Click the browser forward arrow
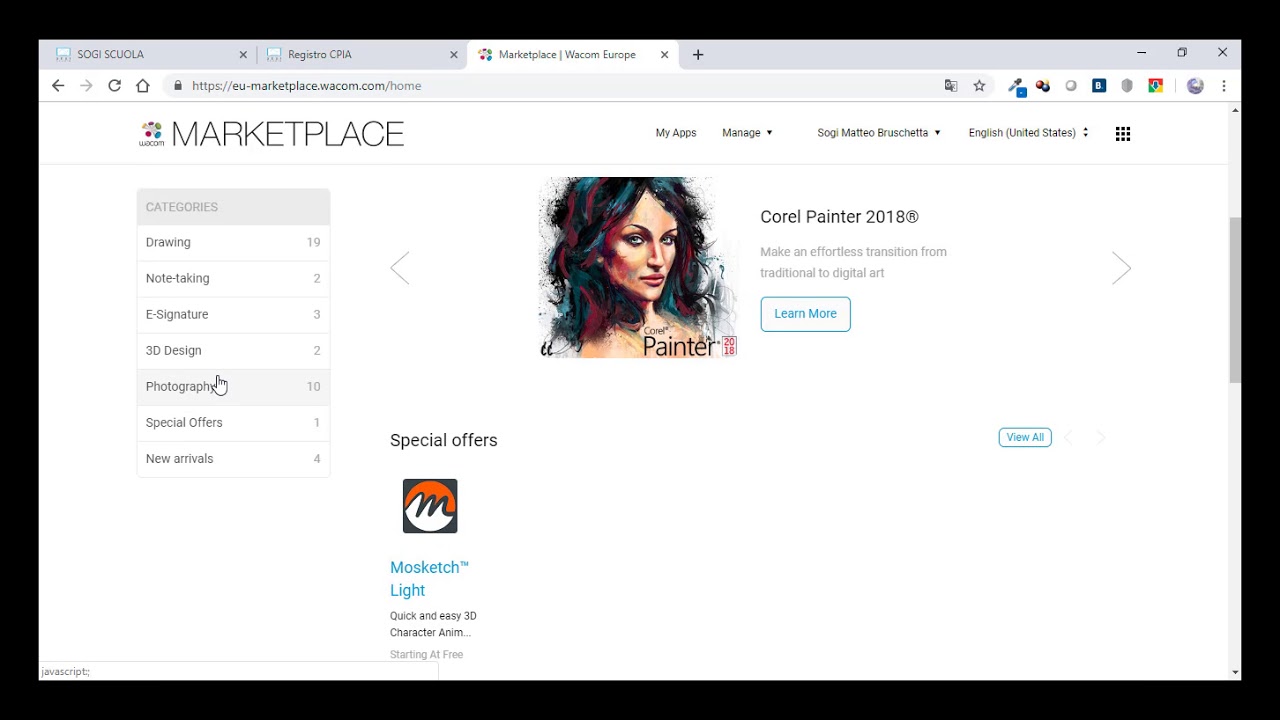This screenshot has height=720, width=1280. [x=86, y=86]
